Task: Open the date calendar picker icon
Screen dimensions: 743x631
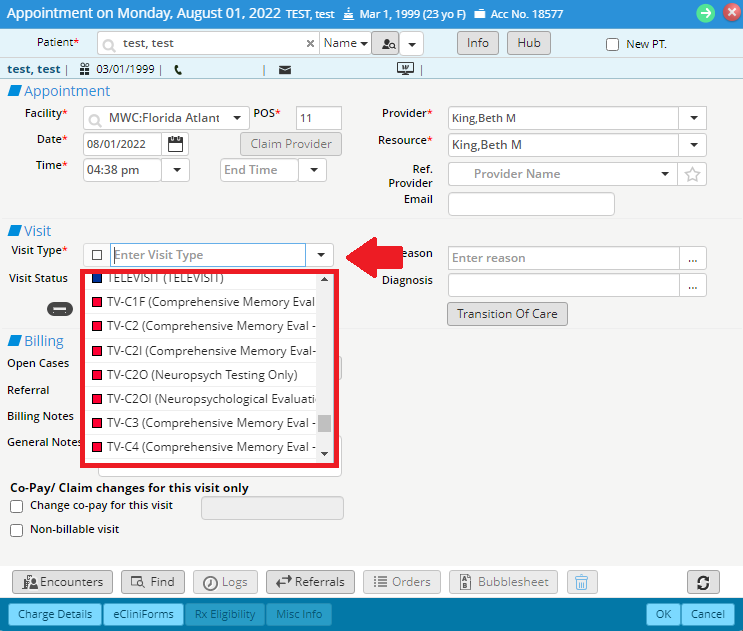Action: (x=176, y=144)
